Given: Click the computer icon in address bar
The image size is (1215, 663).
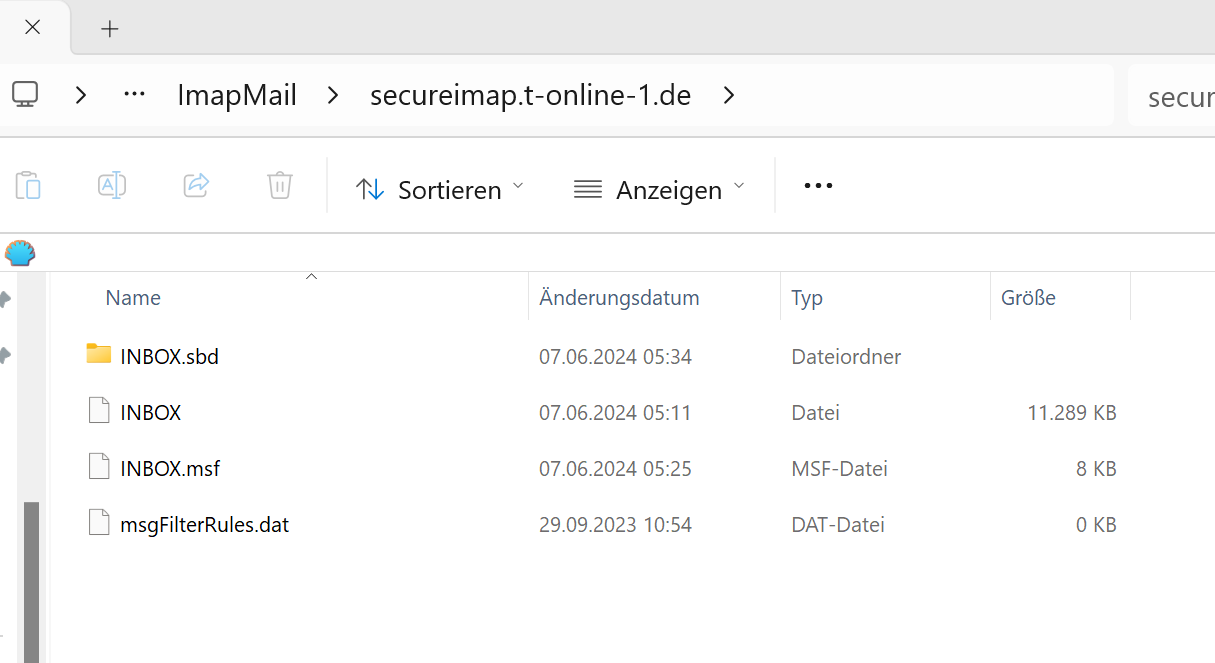Looking at the screenshot, I should 25,95.
